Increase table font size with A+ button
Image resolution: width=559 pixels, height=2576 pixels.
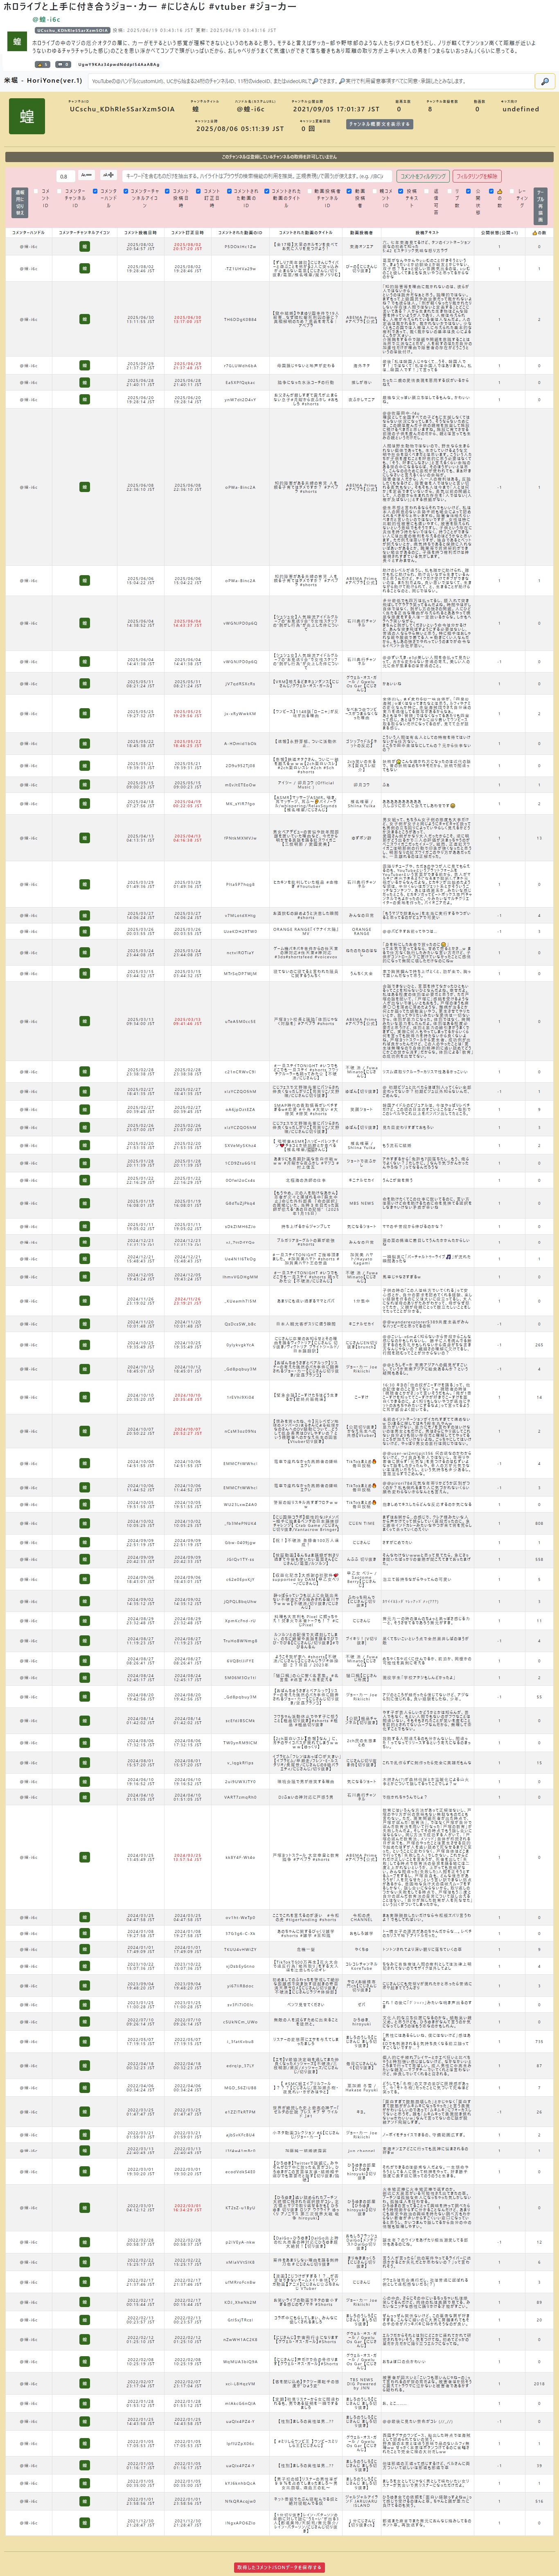tap(108, 176)
